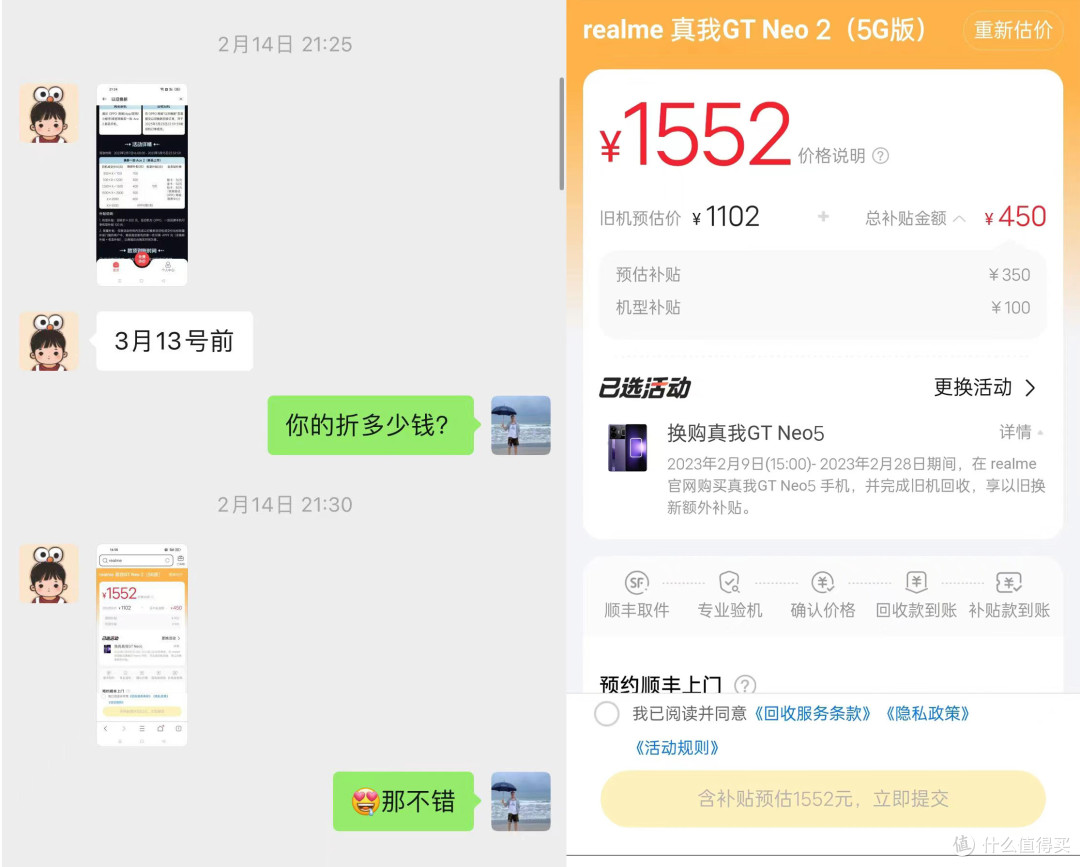Submit via 含补贴预估1552元,立即提交 button
Viewport: 1080px width, 867px height.
coord(823,799)
